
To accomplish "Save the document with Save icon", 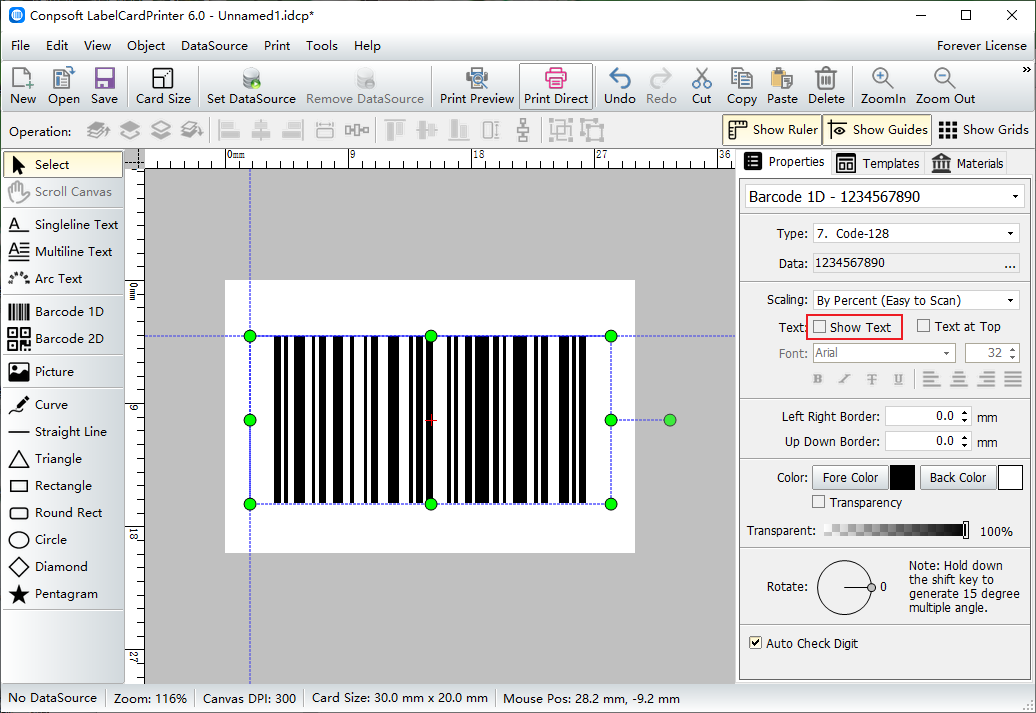I will [x=104, y=86].
